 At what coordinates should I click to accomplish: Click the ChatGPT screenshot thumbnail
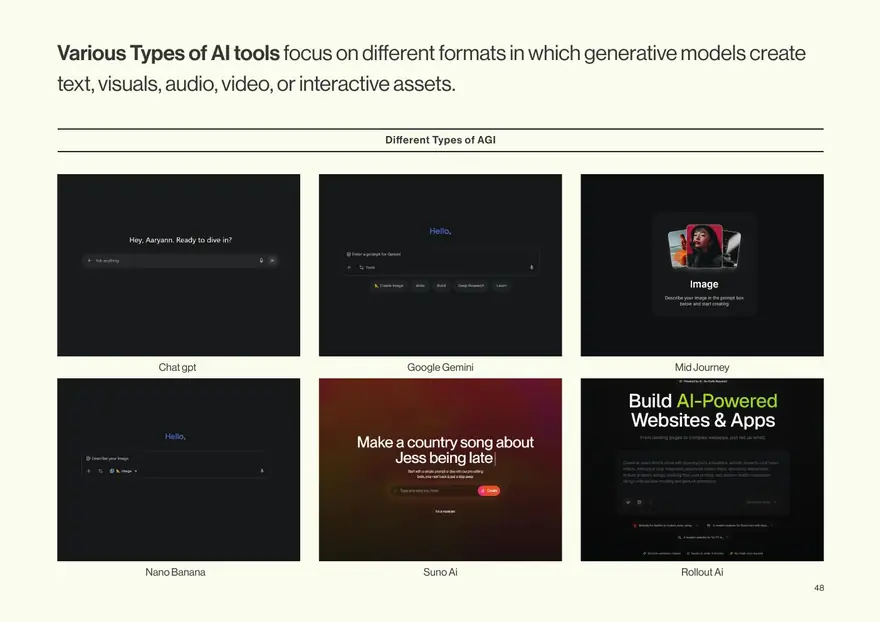(x=178, y=265)
